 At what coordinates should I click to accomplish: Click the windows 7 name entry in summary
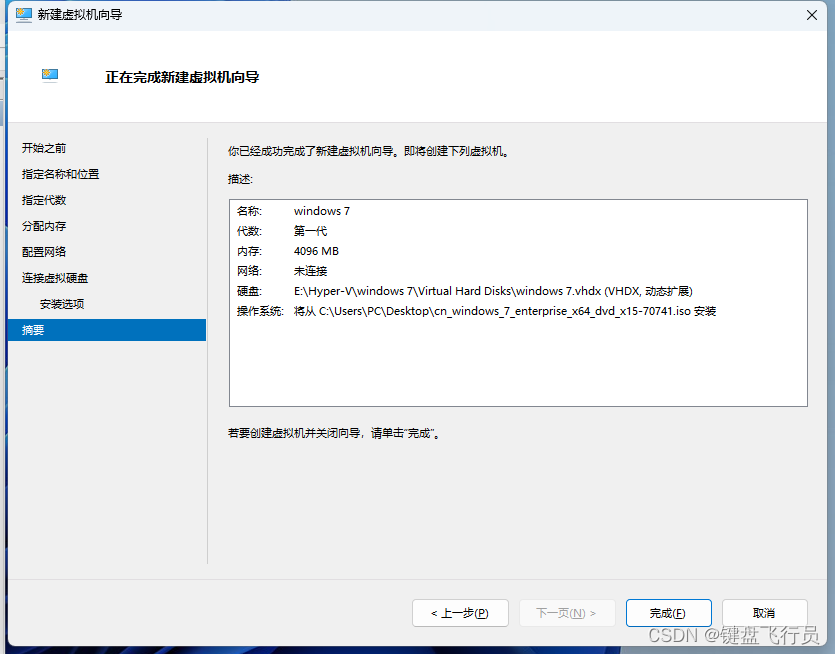pos(321,211)
